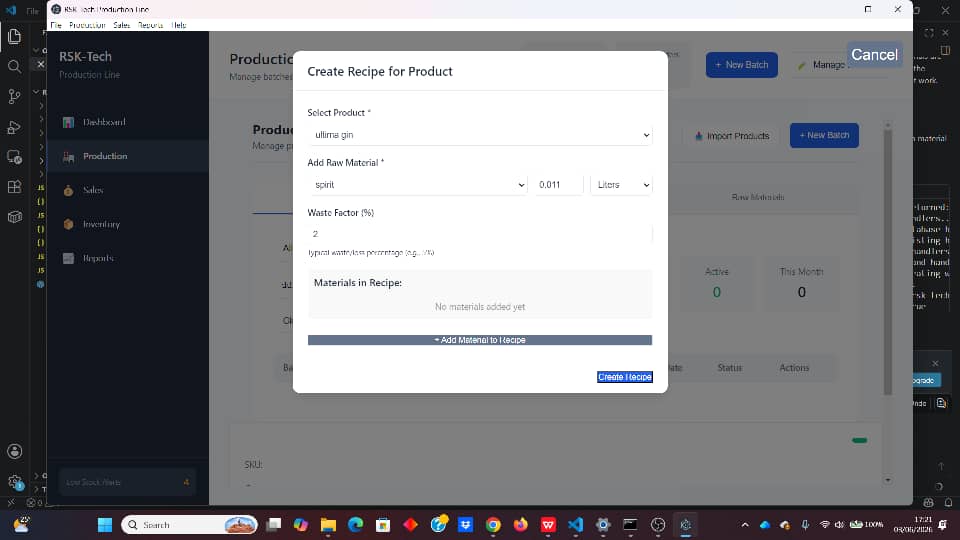The height and width of the screenshot is (540, 960).
Task: Select the Sales money bag icon
Action: click(x=69, y=190)
